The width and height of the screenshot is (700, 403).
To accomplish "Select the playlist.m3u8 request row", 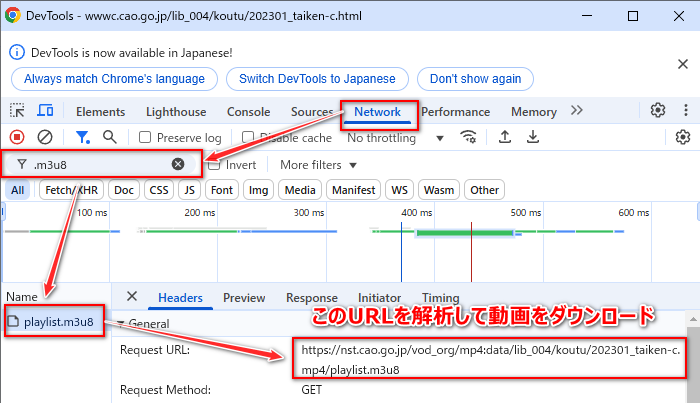I will coord(57,321).
